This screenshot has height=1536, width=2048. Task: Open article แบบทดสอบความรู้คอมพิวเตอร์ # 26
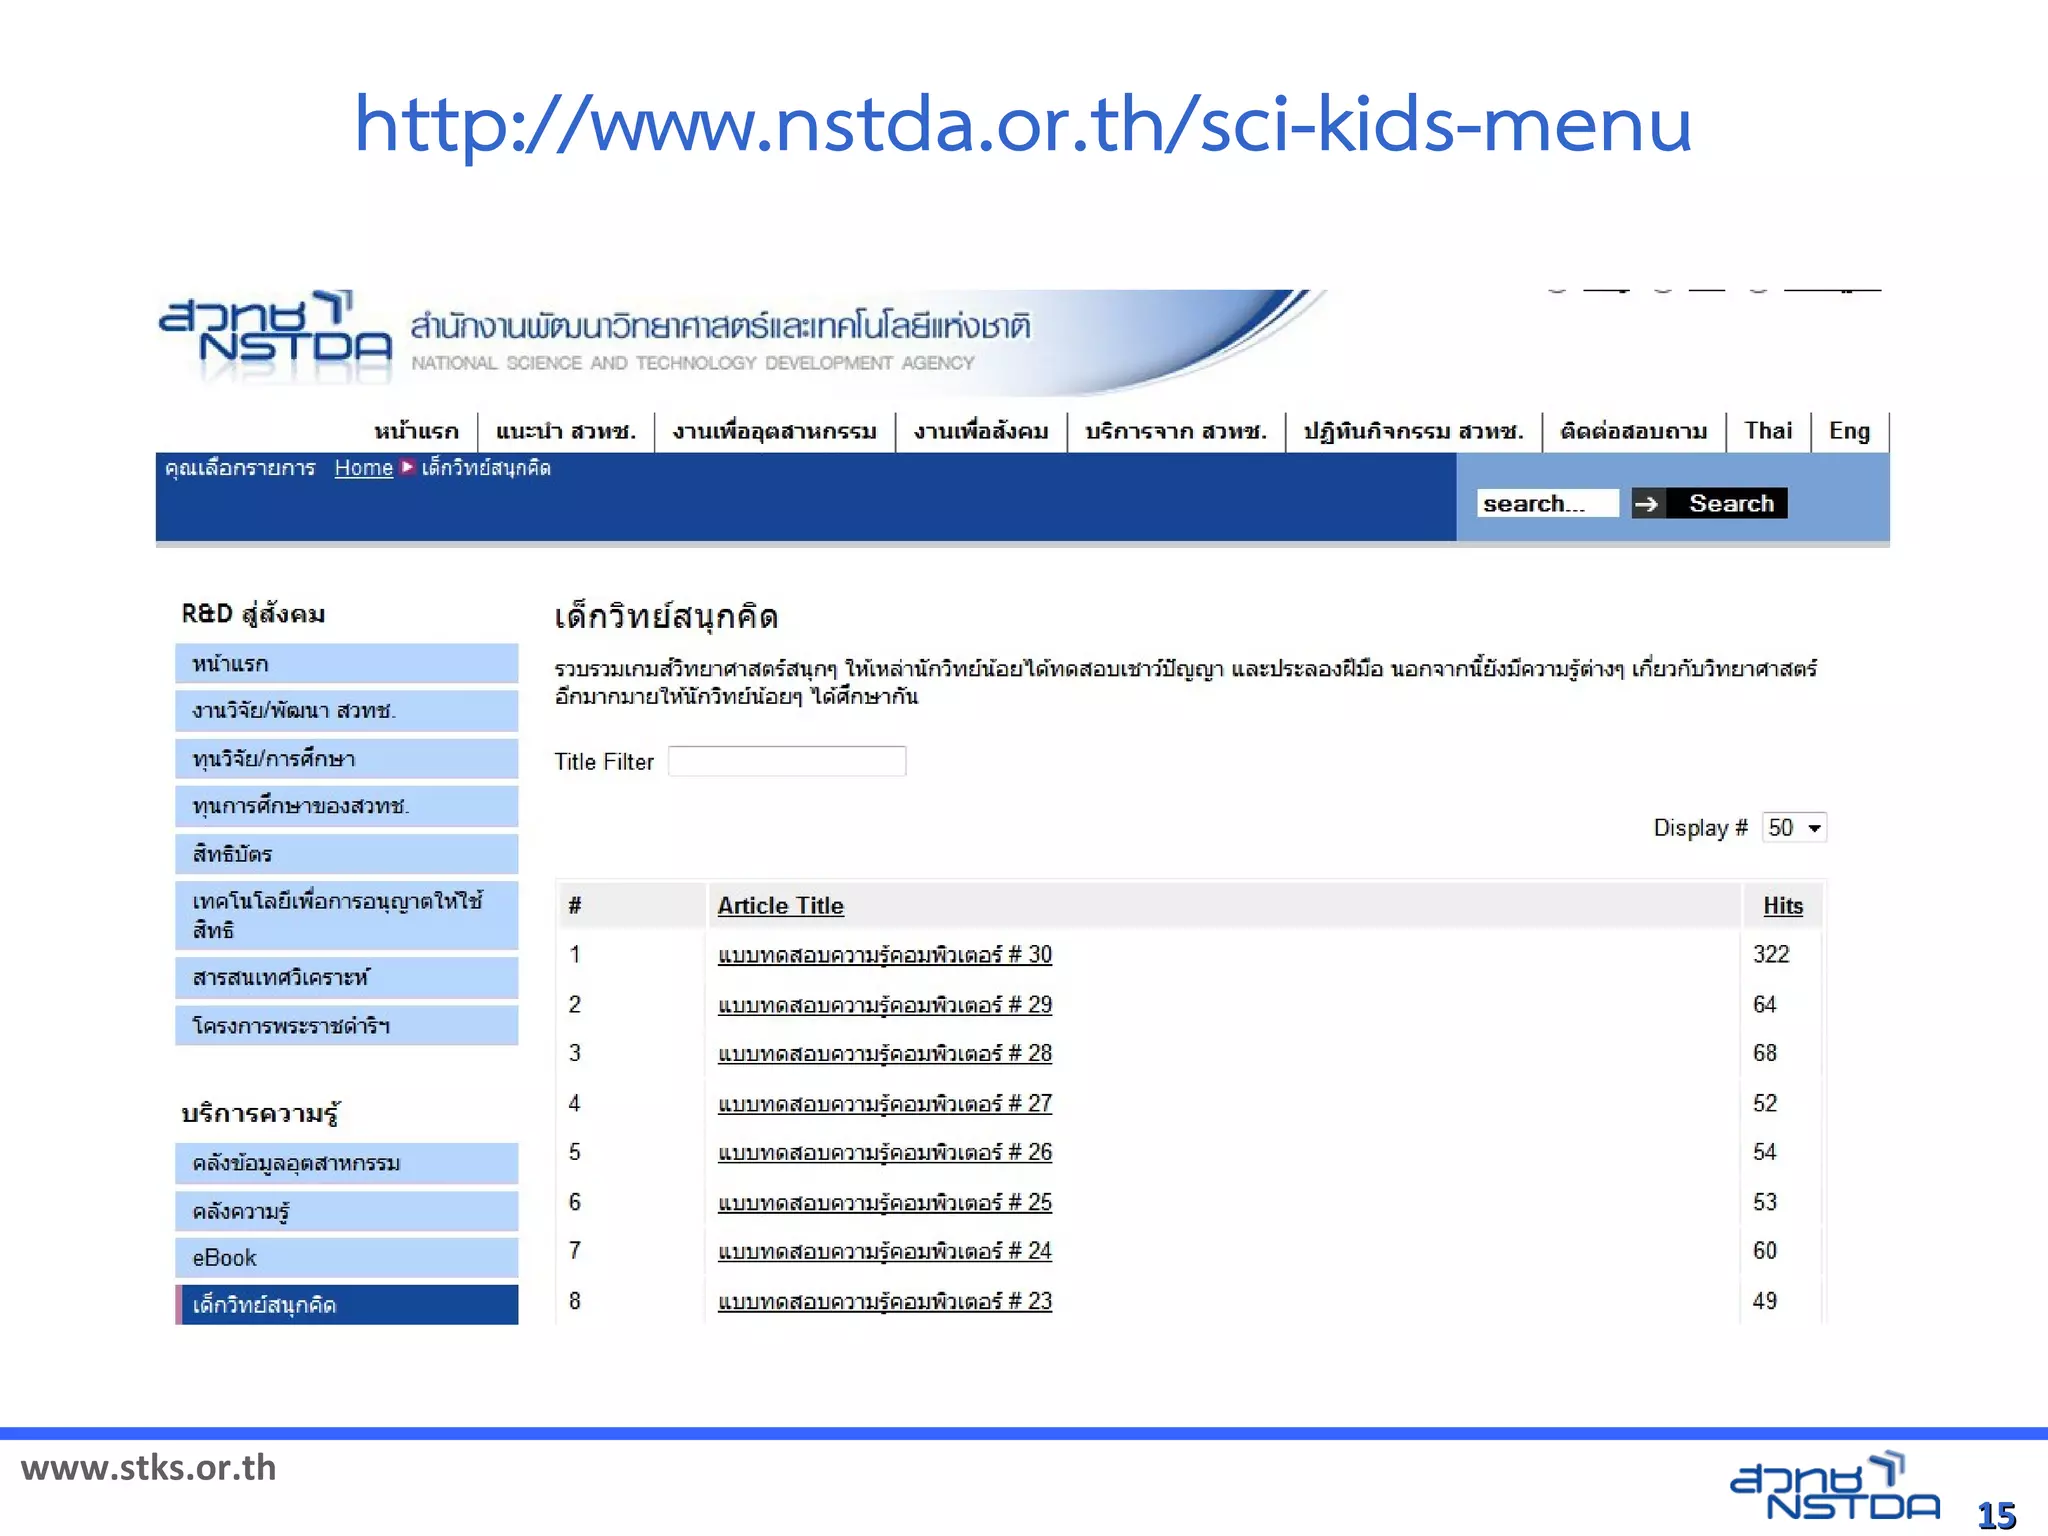click(x=885, y=1152)
